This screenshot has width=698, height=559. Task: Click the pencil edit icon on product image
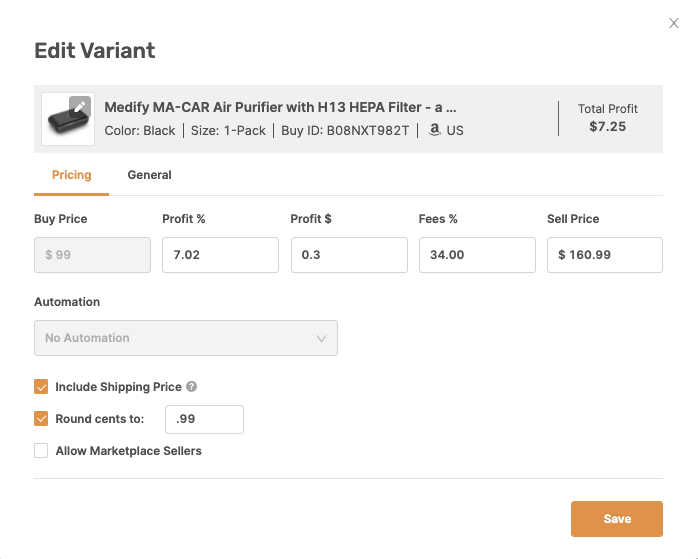(x=80, y=107)
